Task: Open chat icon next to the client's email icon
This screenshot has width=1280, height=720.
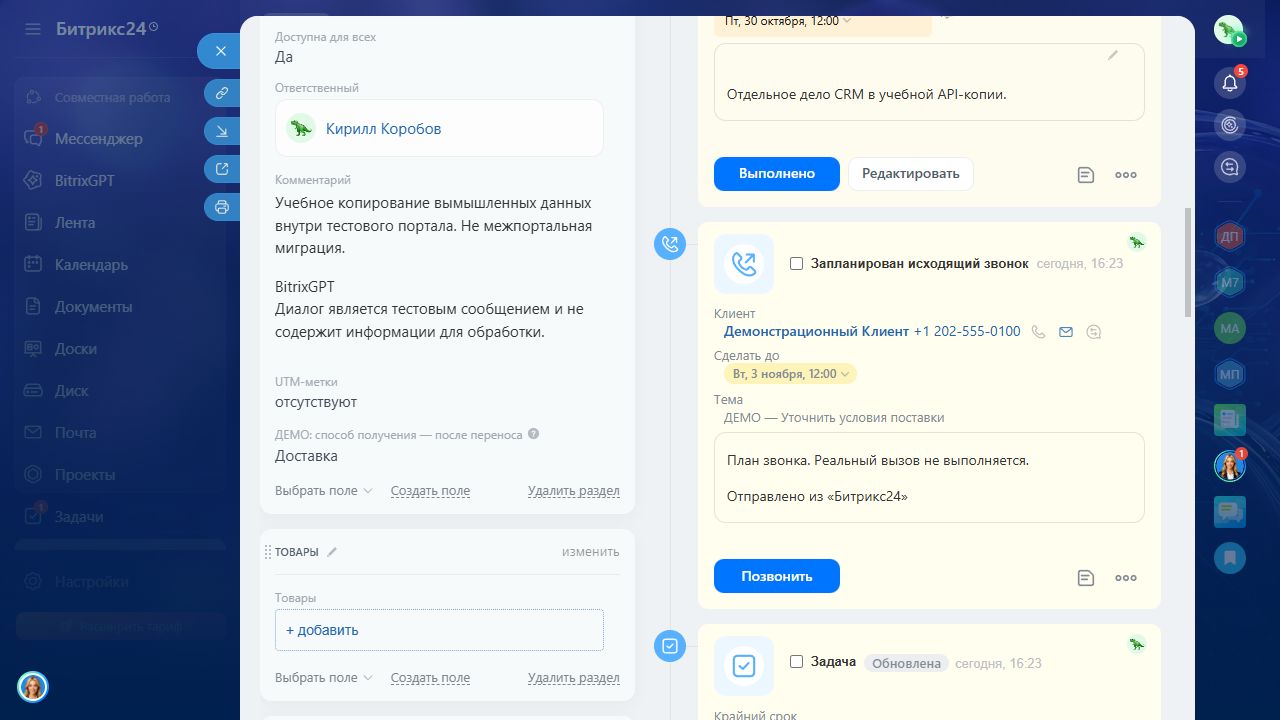Action: [1094, 332]
